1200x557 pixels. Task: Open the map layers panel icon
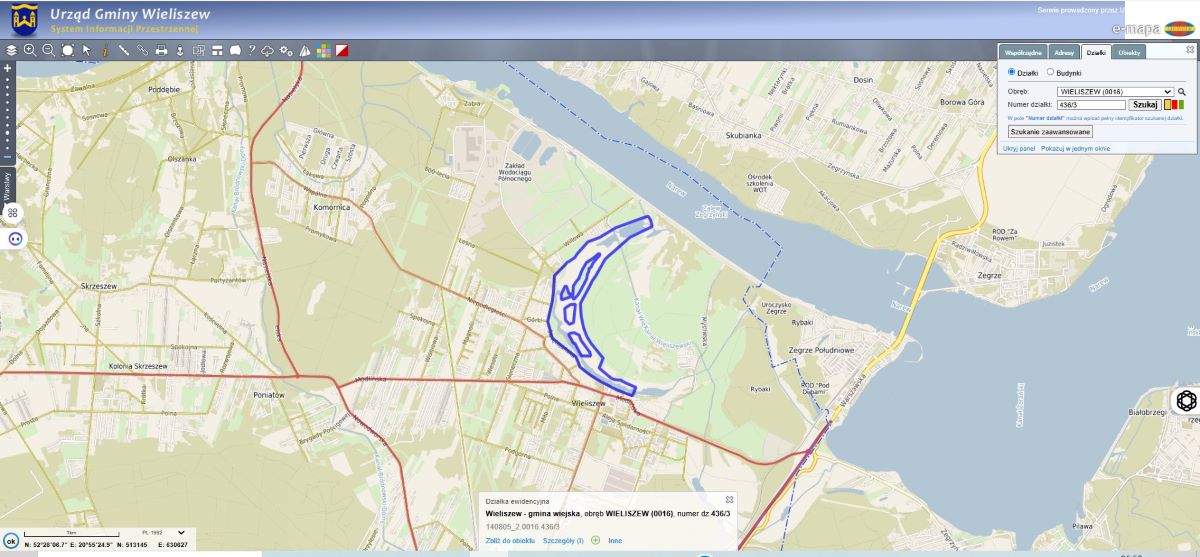(11, 50)
